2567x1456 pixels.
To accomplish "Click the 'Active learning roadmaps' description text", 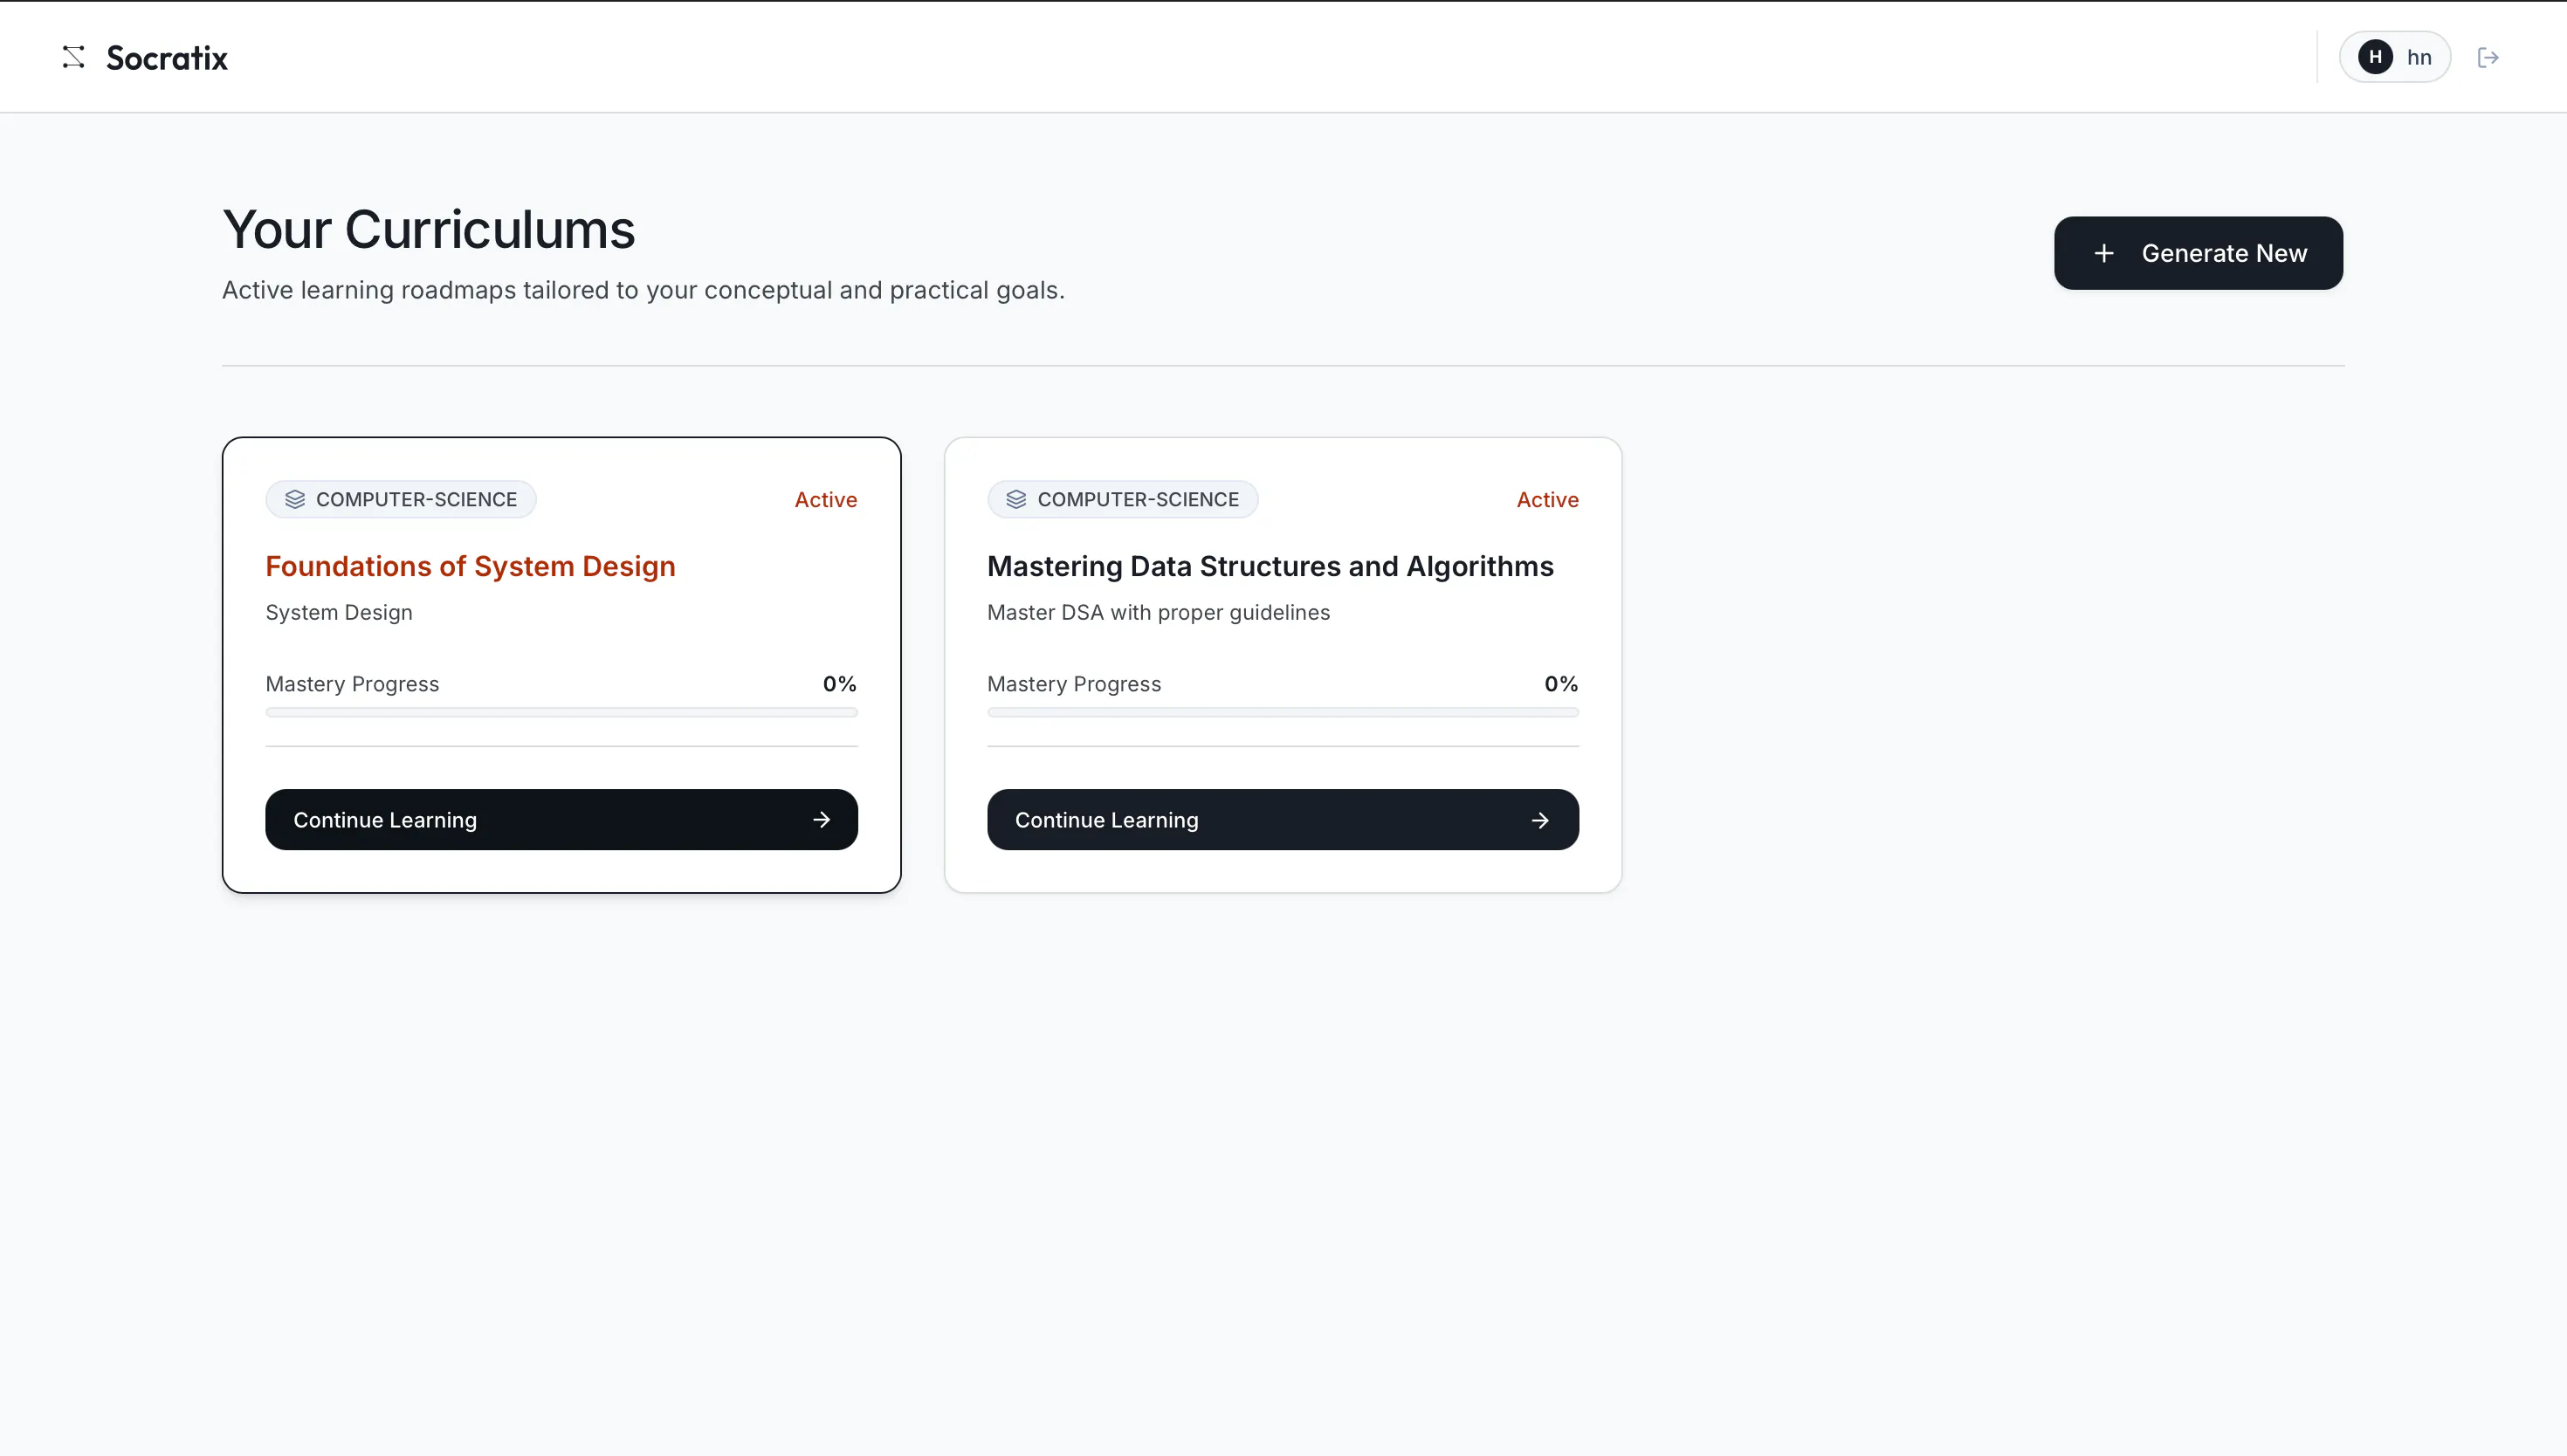I will tap(643, 290).
